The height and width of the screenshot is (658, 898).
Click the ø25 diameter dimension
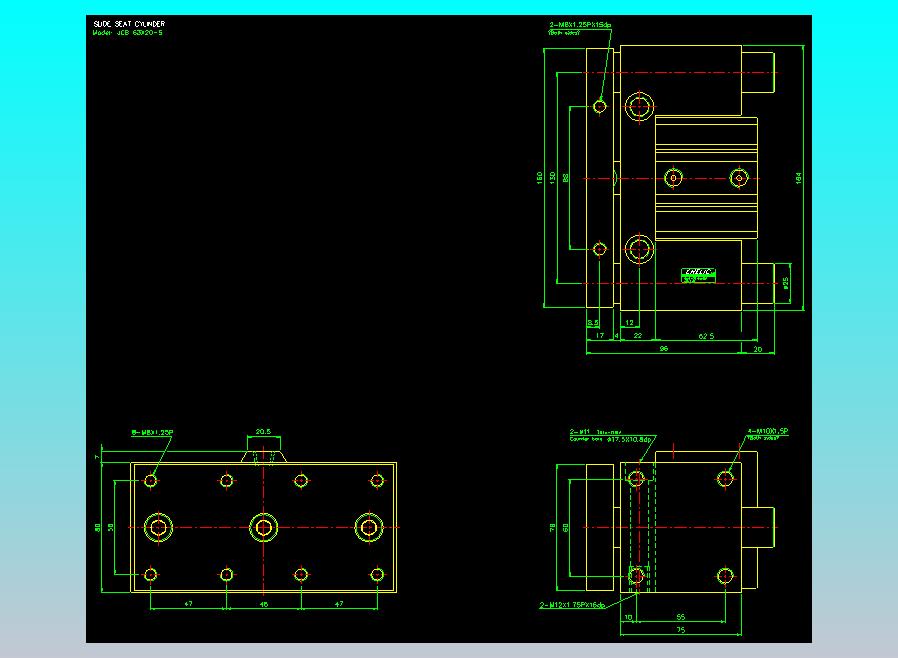pos(785,283)
